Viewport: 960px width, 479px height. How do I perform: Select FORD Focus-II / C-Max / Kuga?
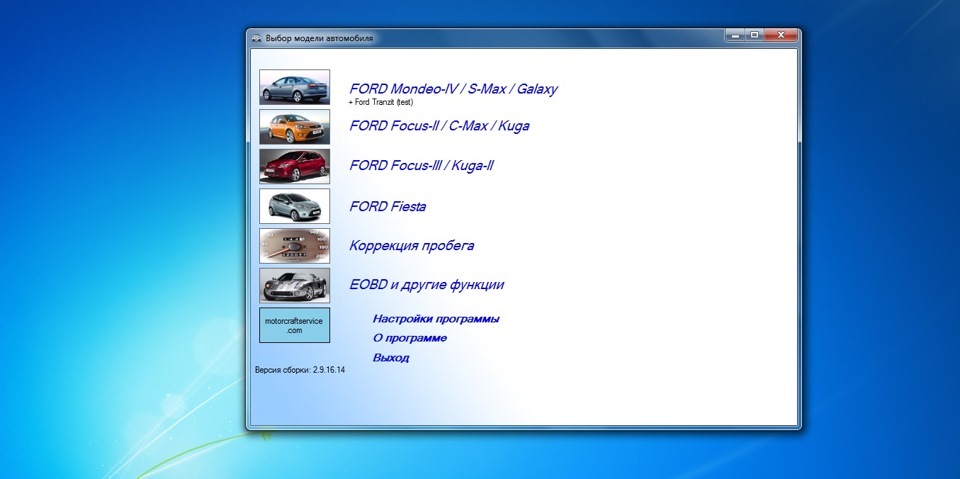[x=439, y=126]
